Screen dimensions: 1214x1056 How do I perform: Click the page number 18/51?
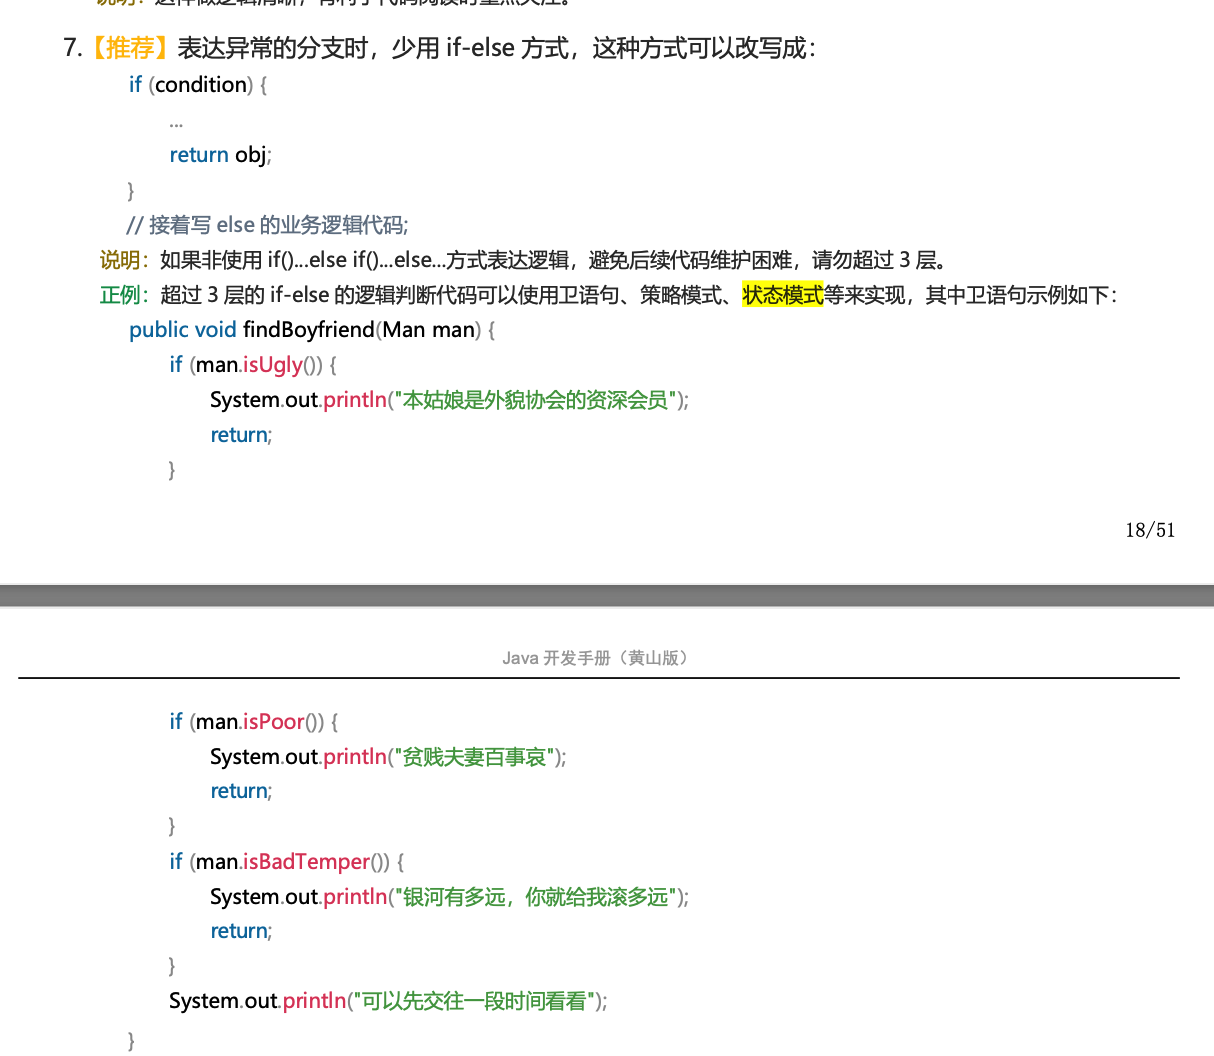(x=1150, y=530)
